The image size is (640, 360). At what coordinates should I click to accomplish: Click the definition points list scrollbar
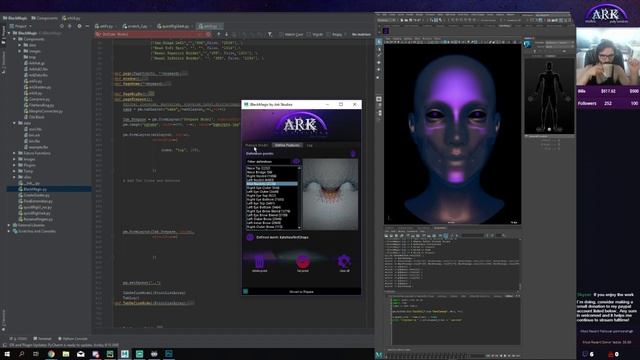pyautogui.click(x=299, y=197)
